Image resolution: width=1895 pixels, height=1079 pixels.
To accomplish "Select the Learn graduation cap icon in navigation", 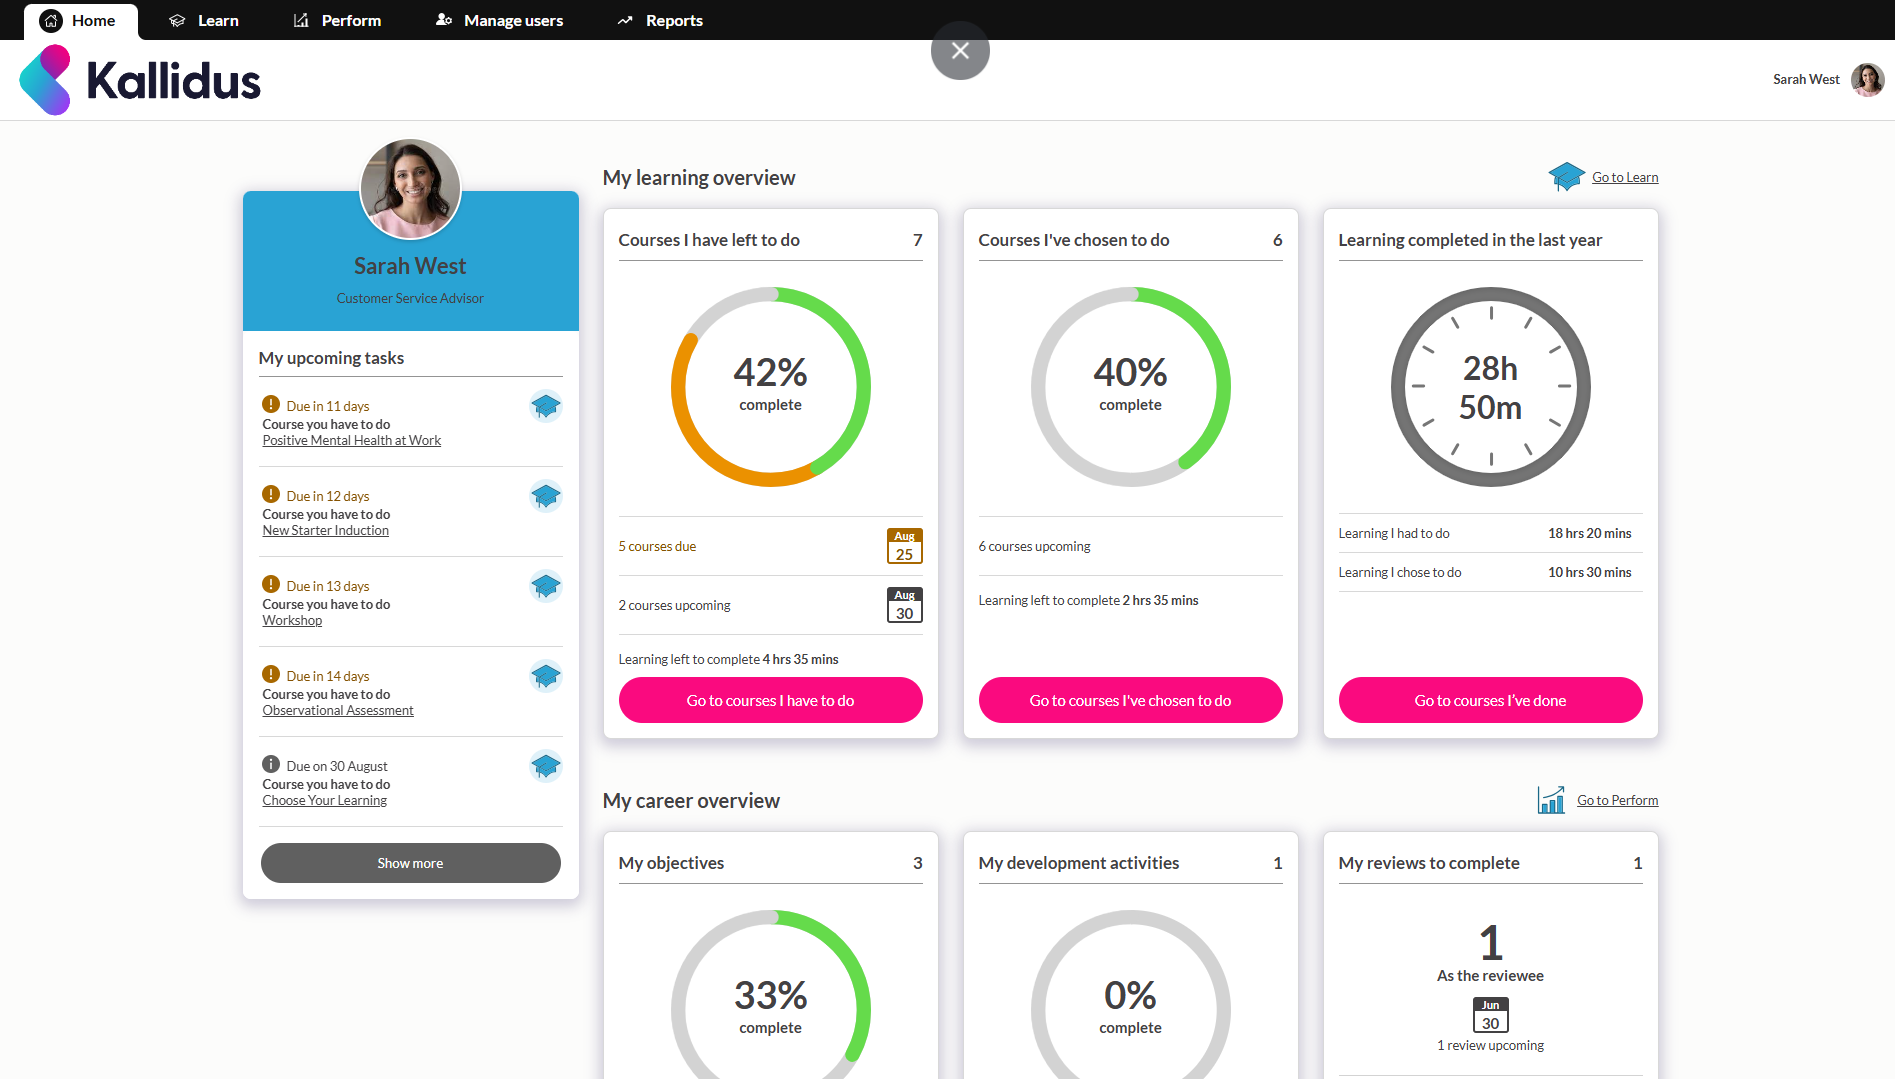I will point(177,20).
